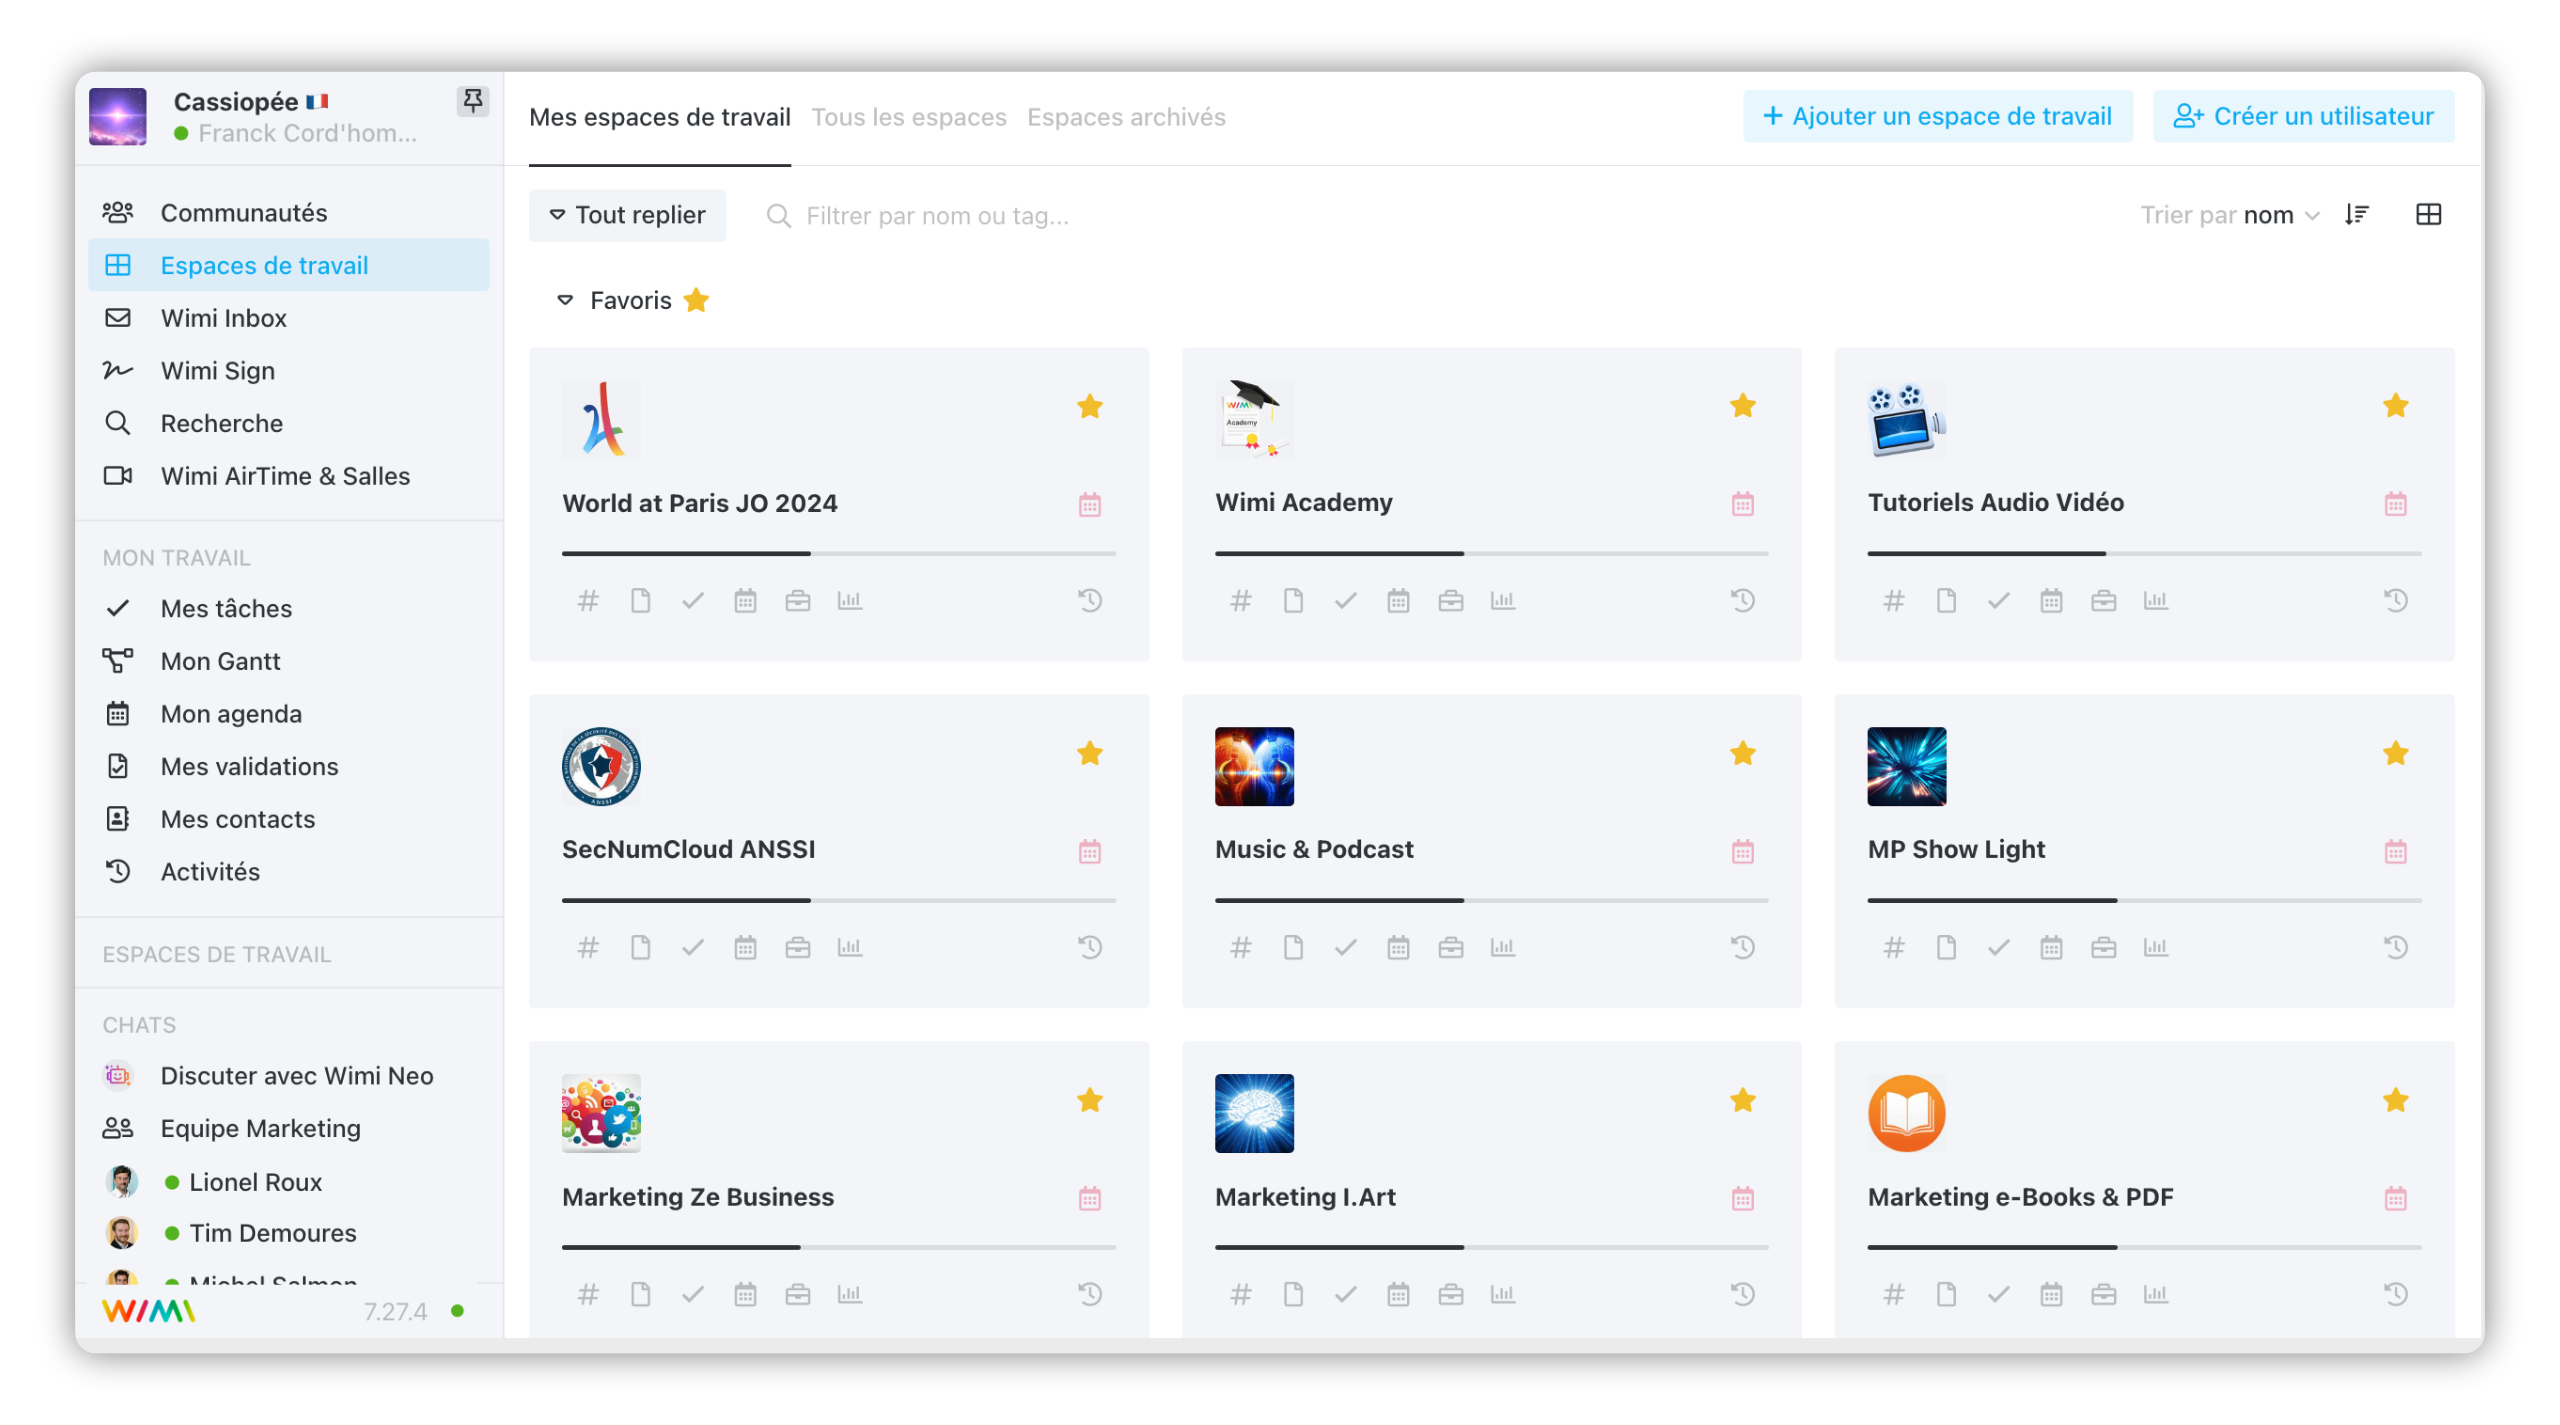Screen dimensions: 2560x1425
Task: Open the briefcase icon on World at Paris JO 2024
Action: [x=797, y=600]
